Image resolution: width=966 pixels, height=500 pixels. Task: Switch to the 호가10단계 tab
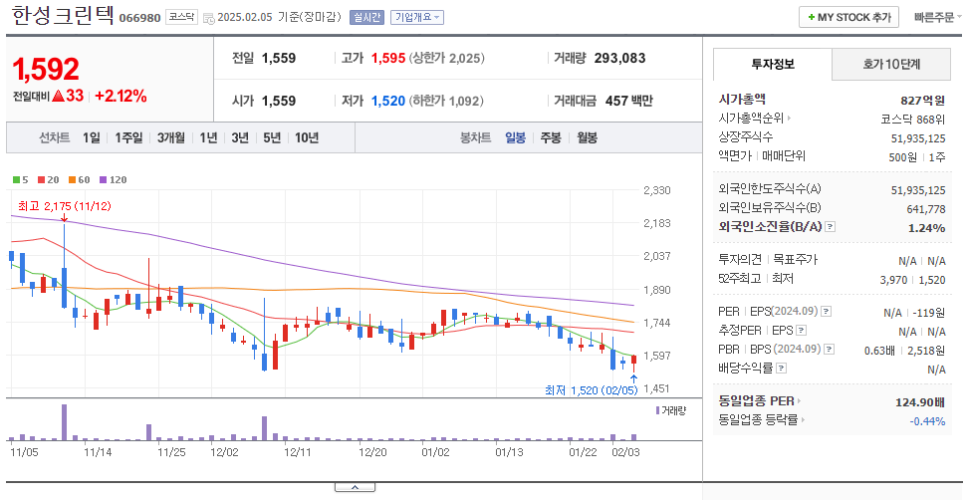891,64
